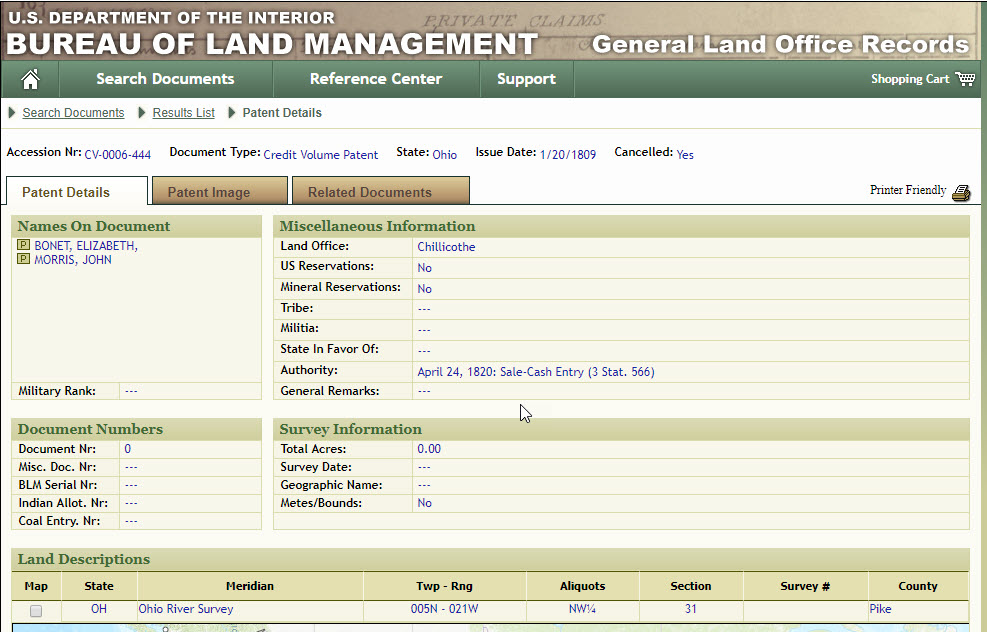
Task: Click the US Reservations value No
Action: [424, 268]
